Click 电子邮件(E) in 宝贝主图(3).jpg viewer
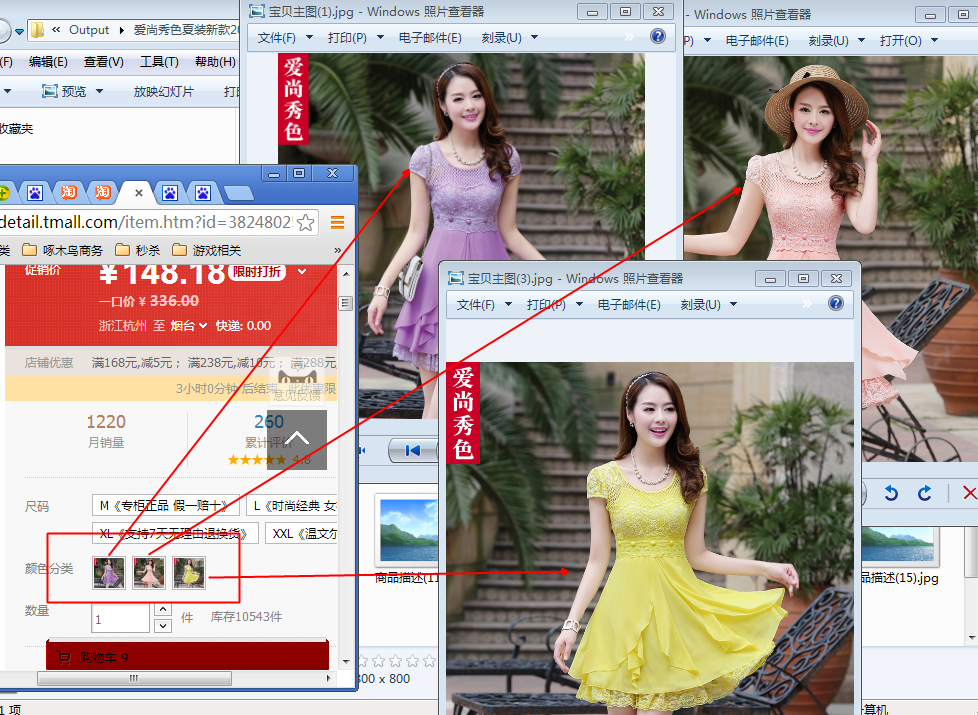Image resolution: width=978 pixels, height=715 pixels. point(629,304)
